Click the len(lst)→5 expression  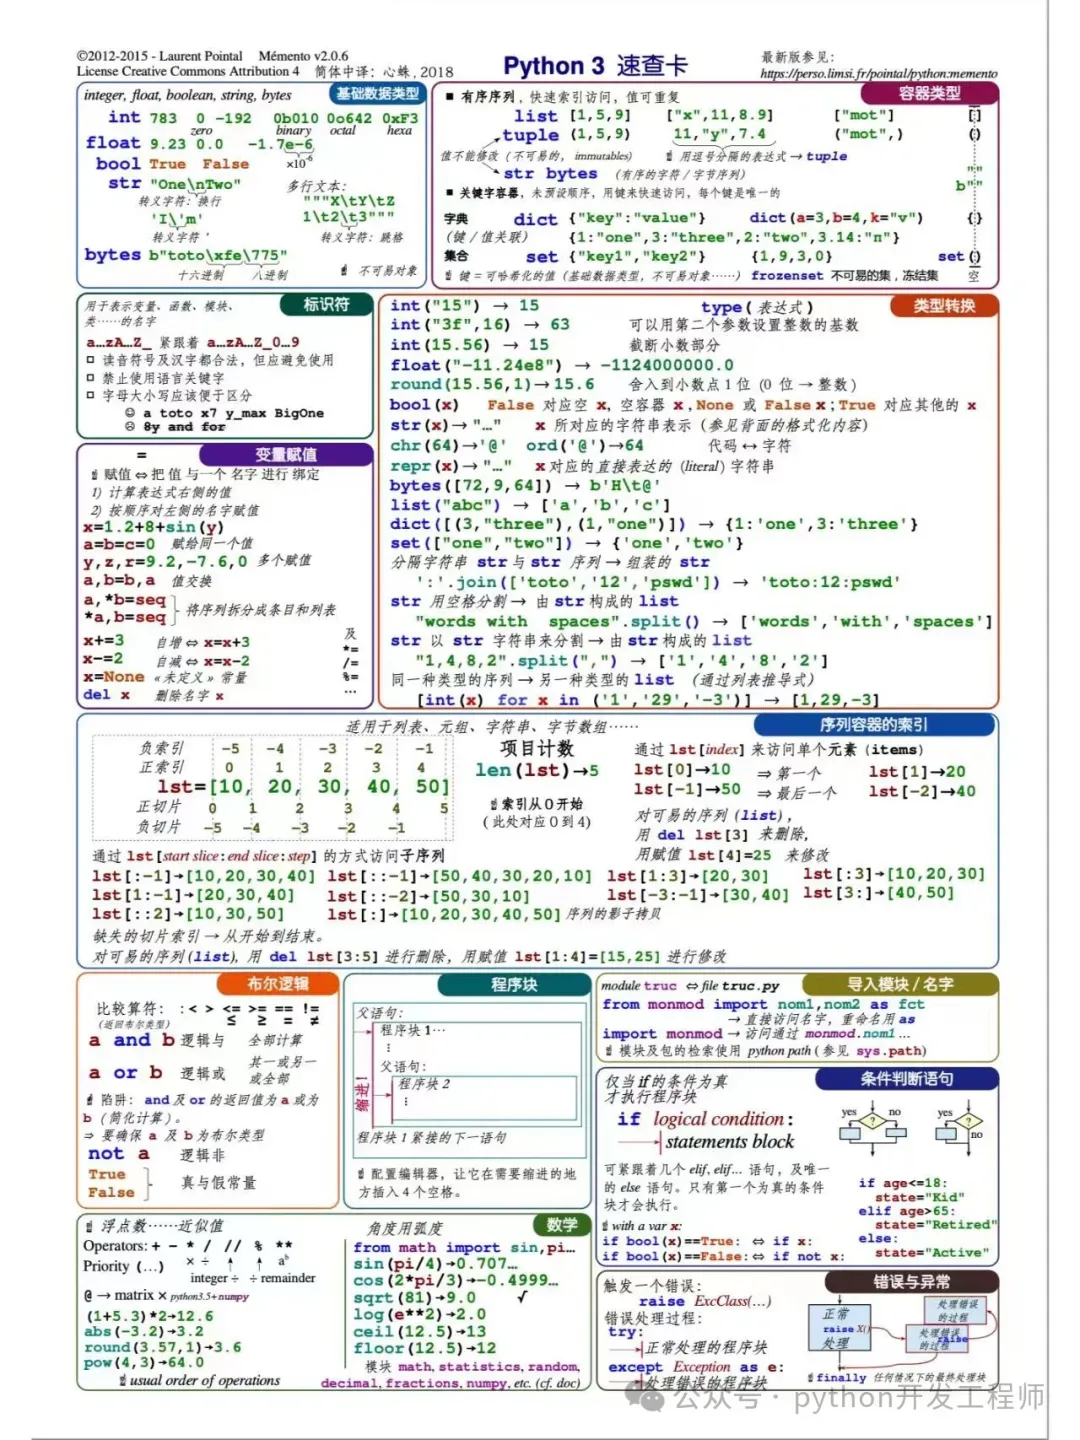(x=537, y=770)
